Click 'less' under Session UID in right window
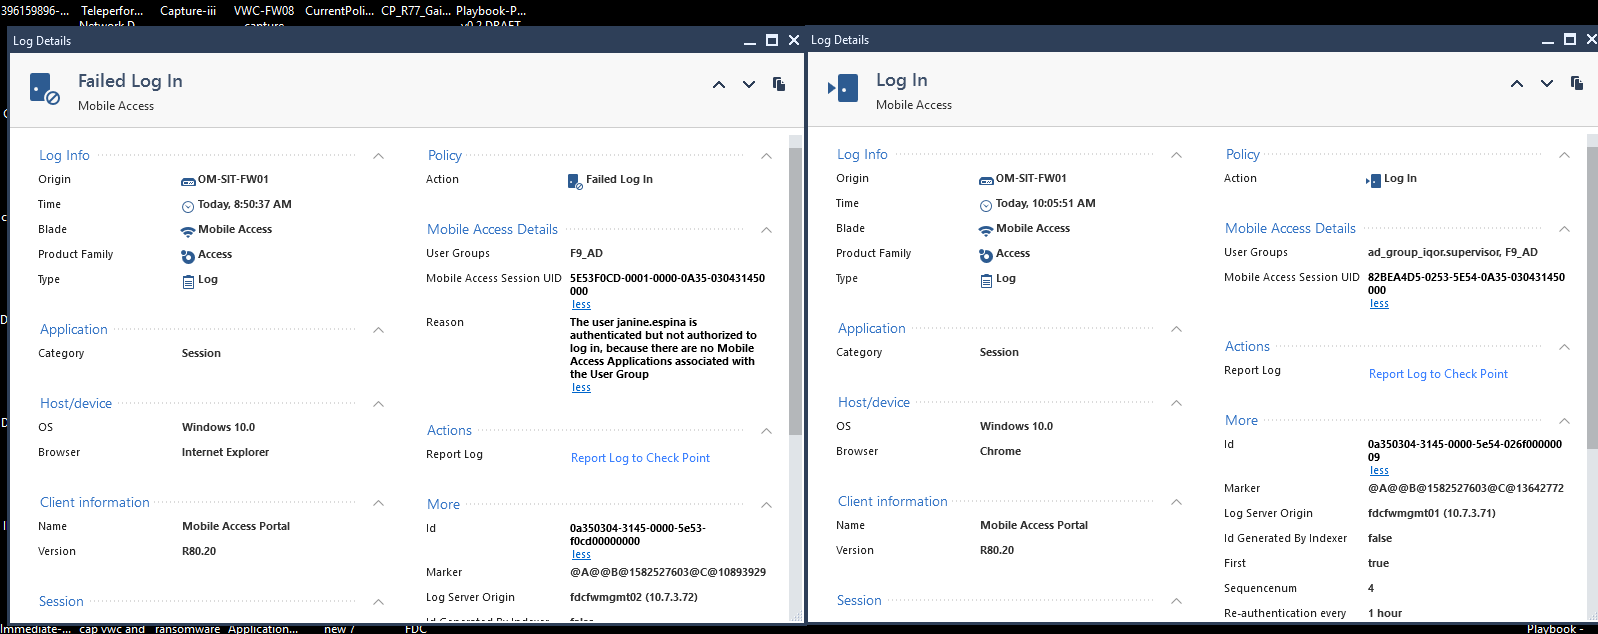1598x634 pixels. (x=1379, y=304)
